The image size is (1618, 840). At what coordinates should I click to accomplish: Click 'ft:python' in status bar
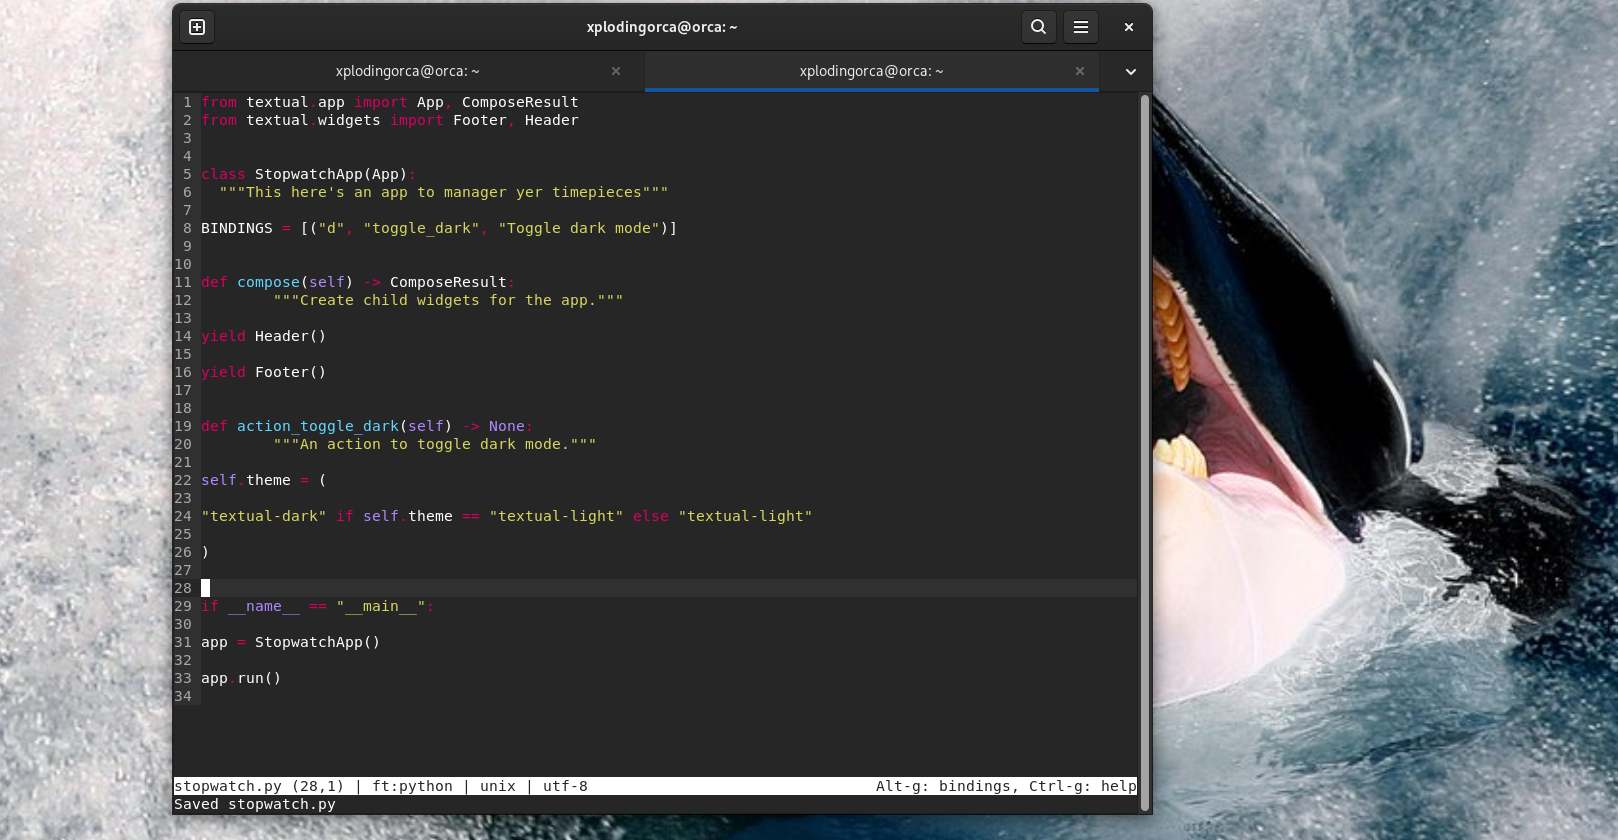pyautogui.click(x=412, y=786)
